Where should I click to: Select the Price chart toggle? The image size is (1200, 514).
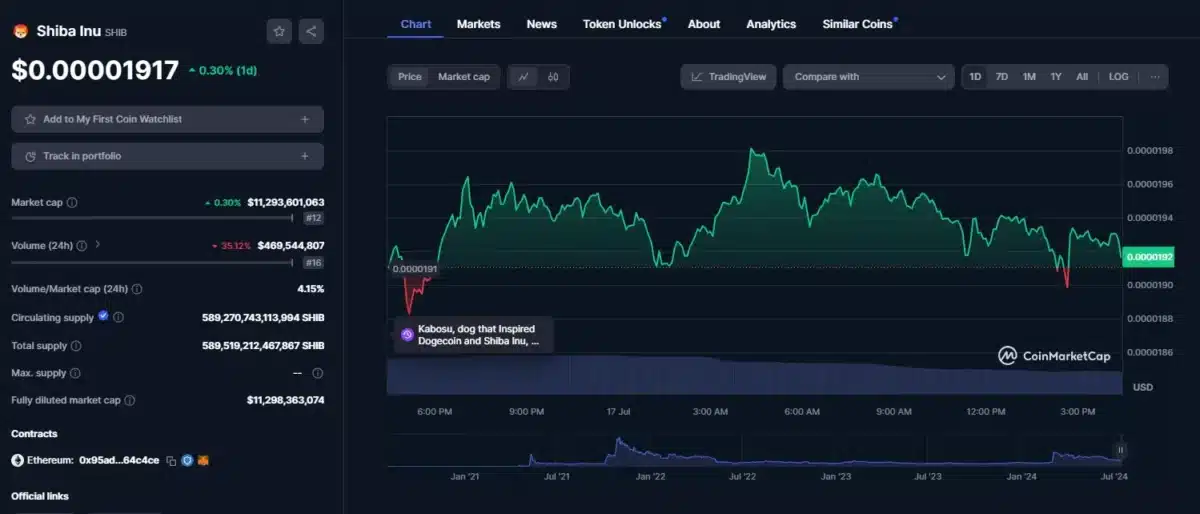click(410, 77)
